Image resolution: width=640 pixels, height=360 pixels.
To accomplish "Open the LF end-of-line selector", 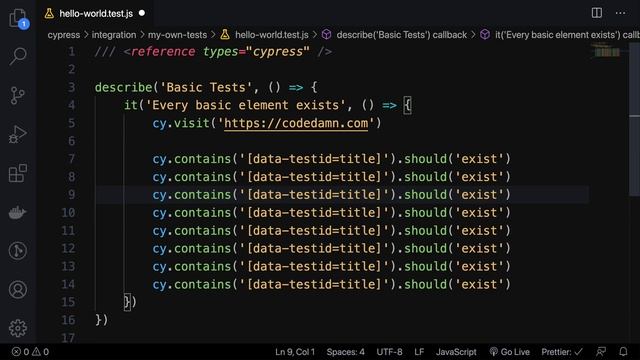I will (419, 352).
